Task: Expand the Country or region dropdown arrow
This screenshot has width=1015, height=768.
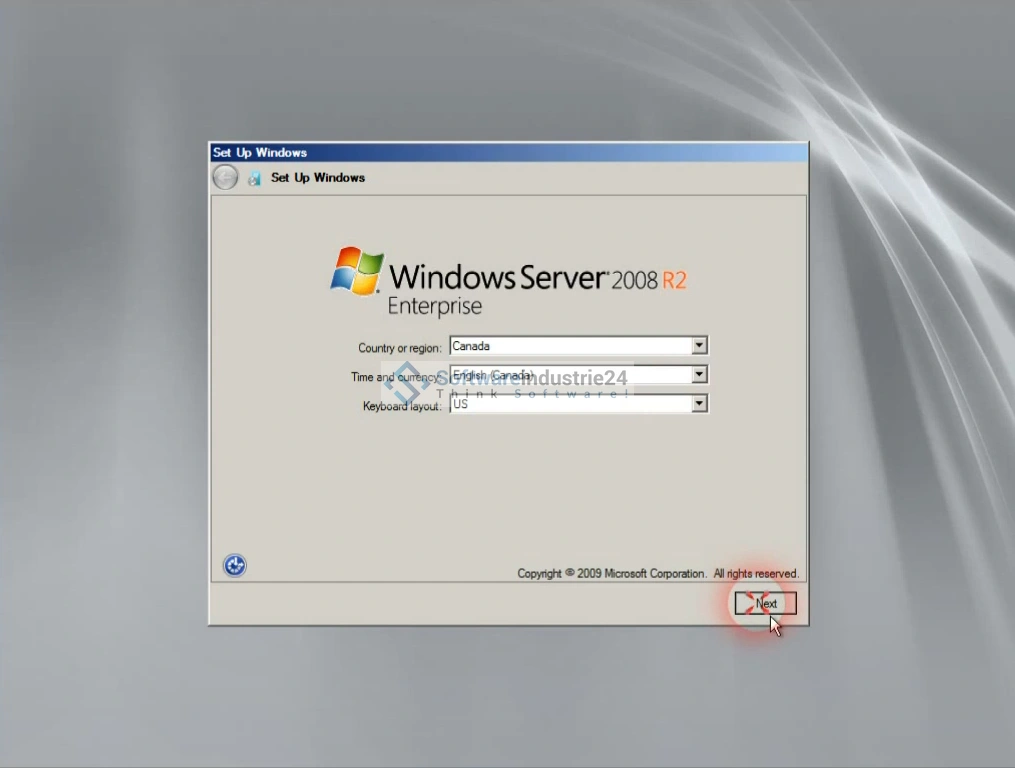Action: pos(699,346)
